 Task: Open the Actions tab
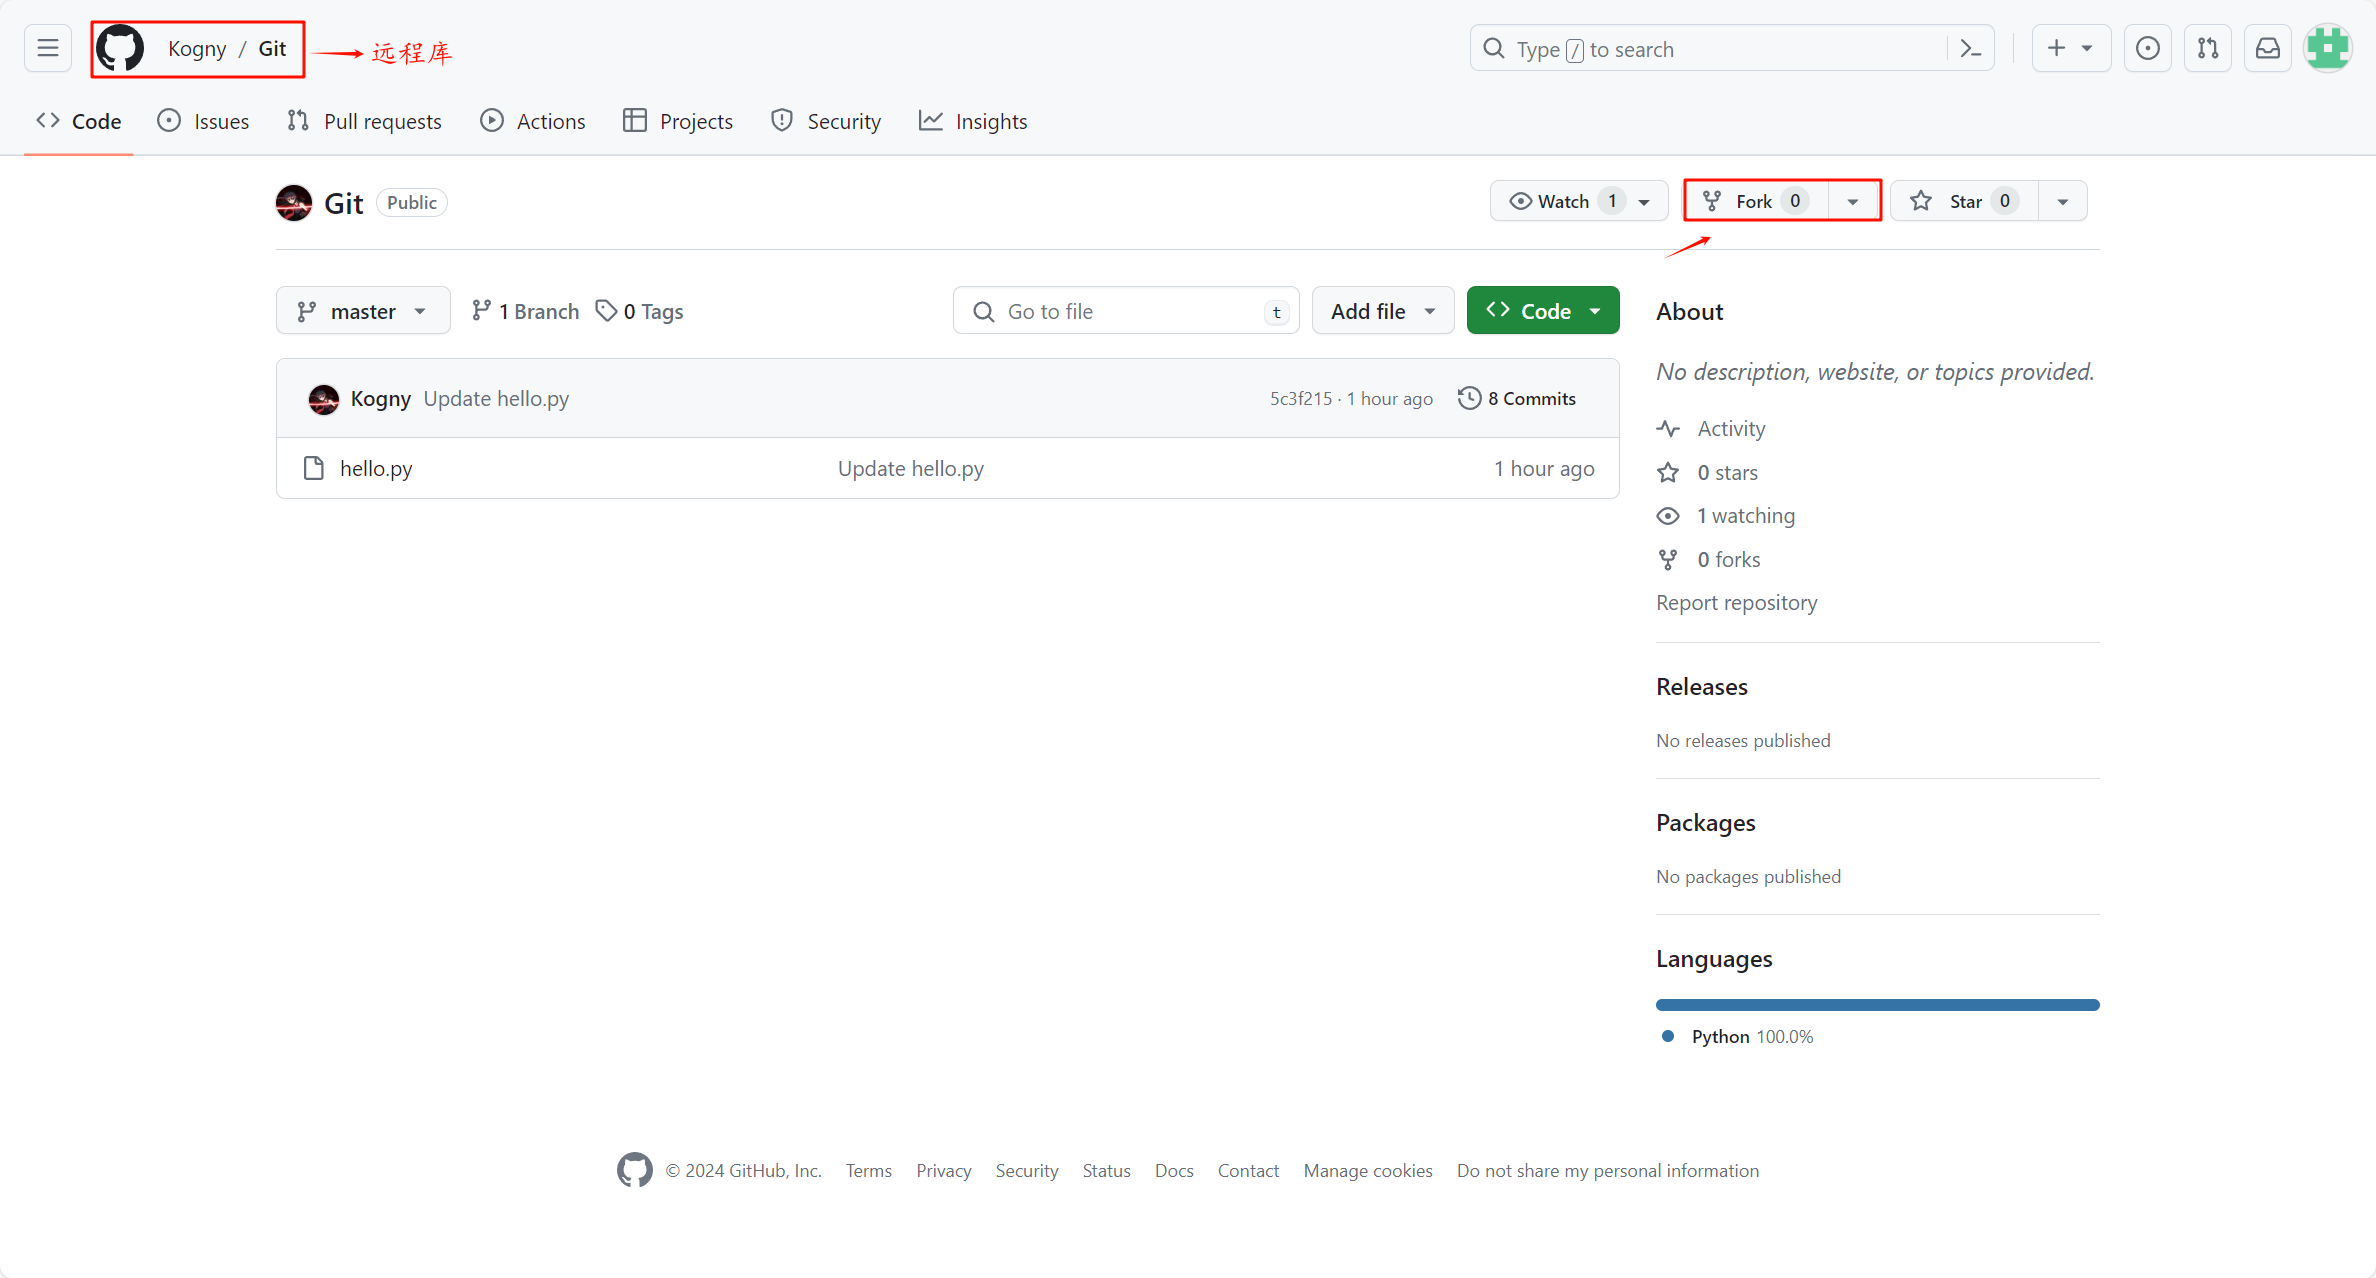533,121
